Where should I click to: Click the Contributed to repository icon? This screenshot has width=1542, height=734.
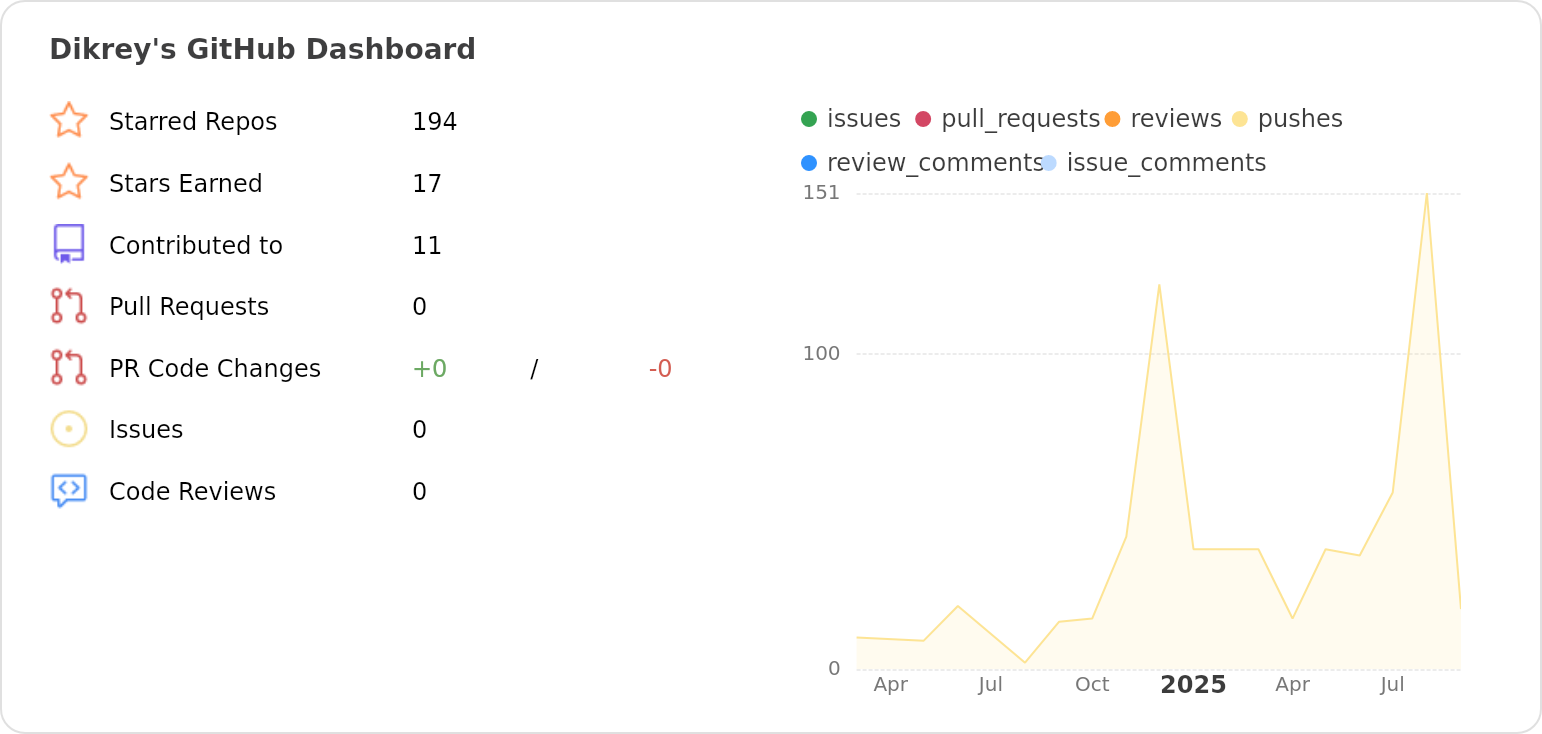[x=69, y=244]
